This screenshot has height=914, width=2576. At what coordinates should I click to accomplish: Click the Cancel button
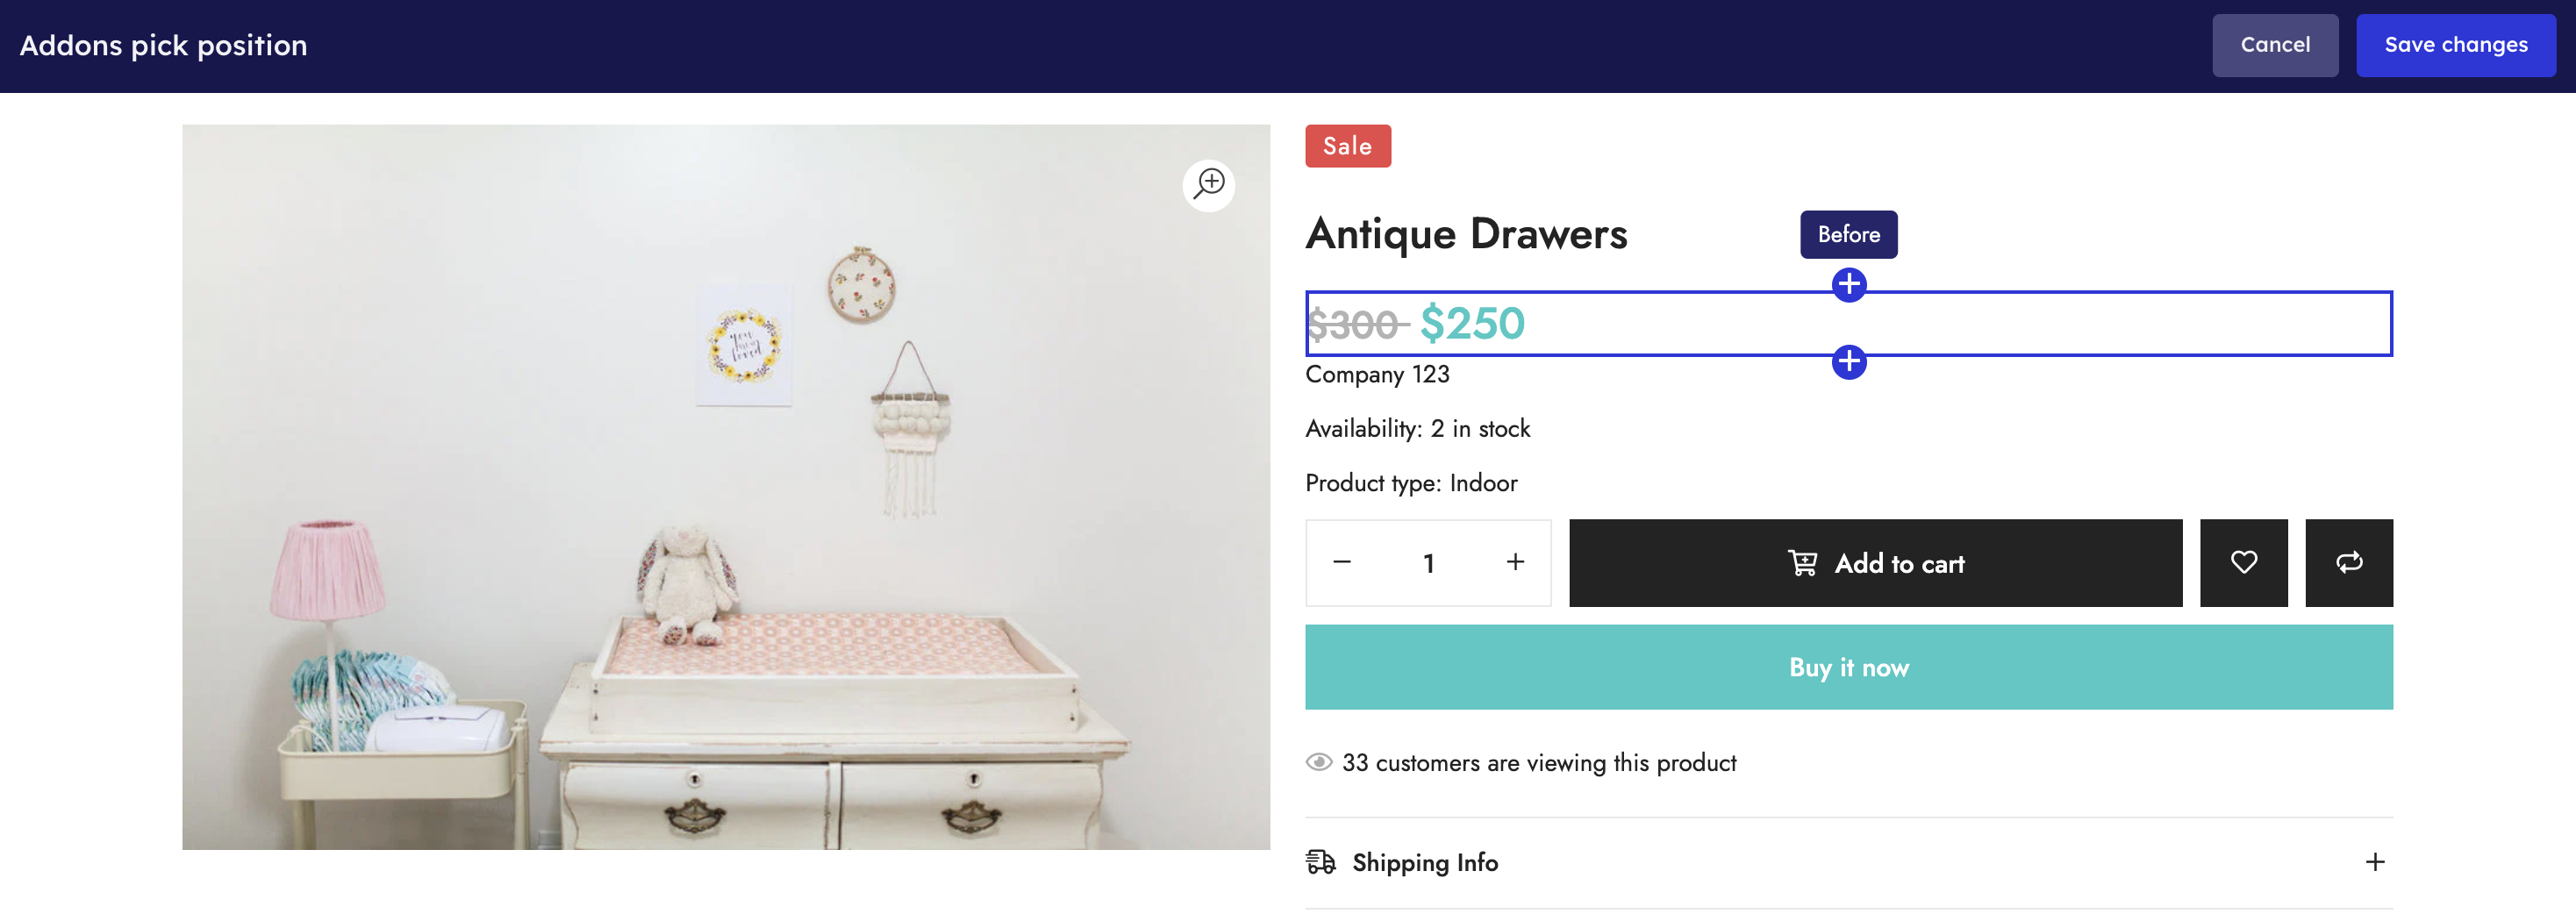point(2274,45)
